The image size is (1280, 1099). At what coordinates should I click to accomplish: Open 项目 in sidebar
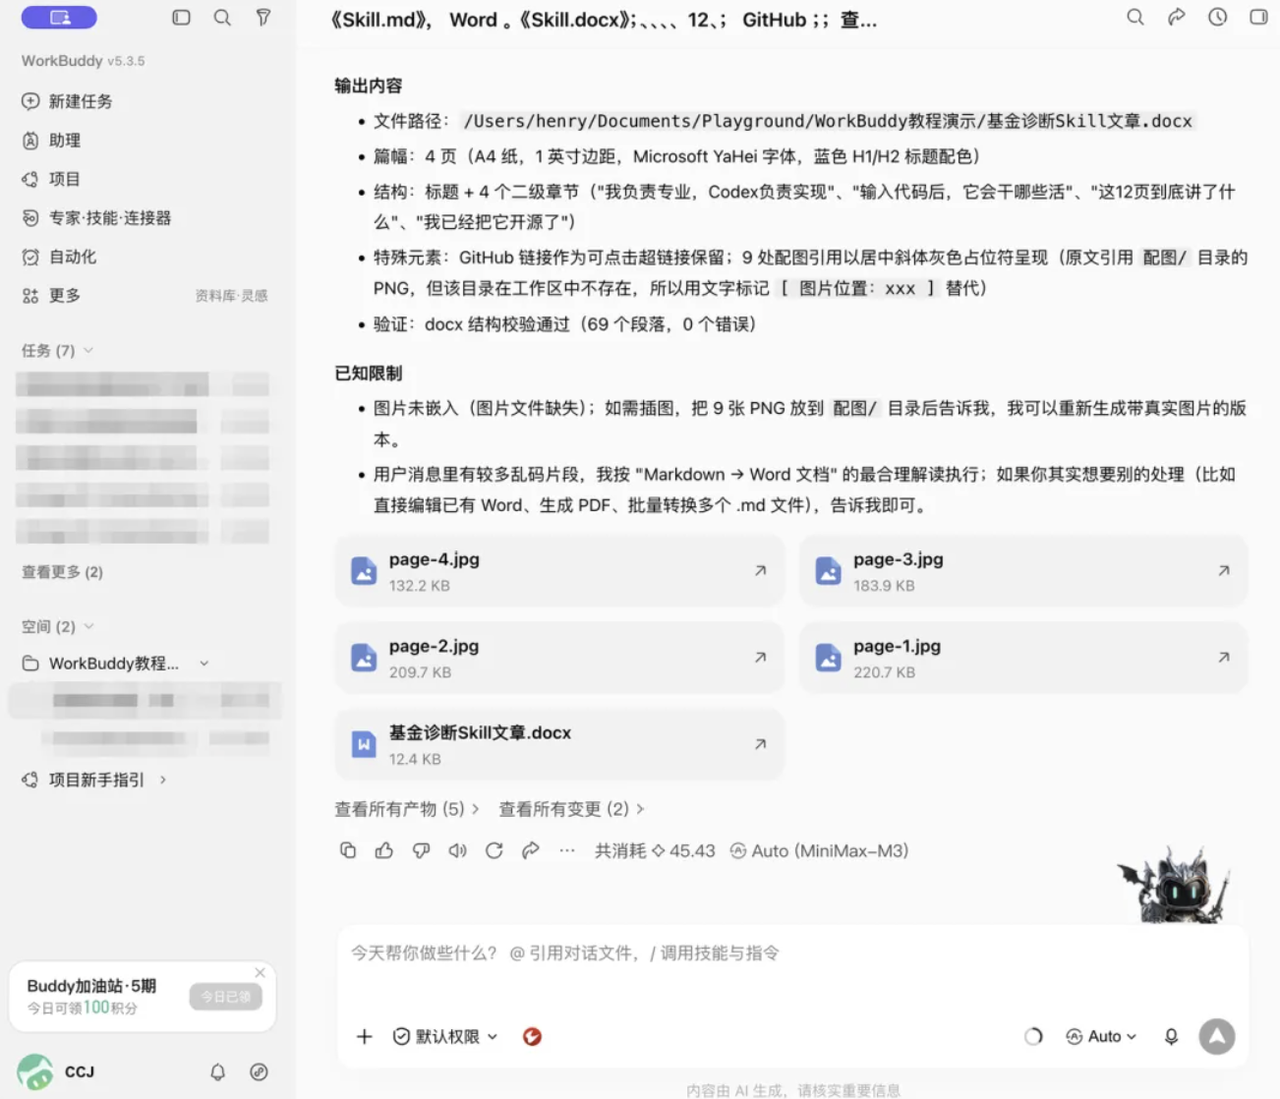(x=51, y=179)
